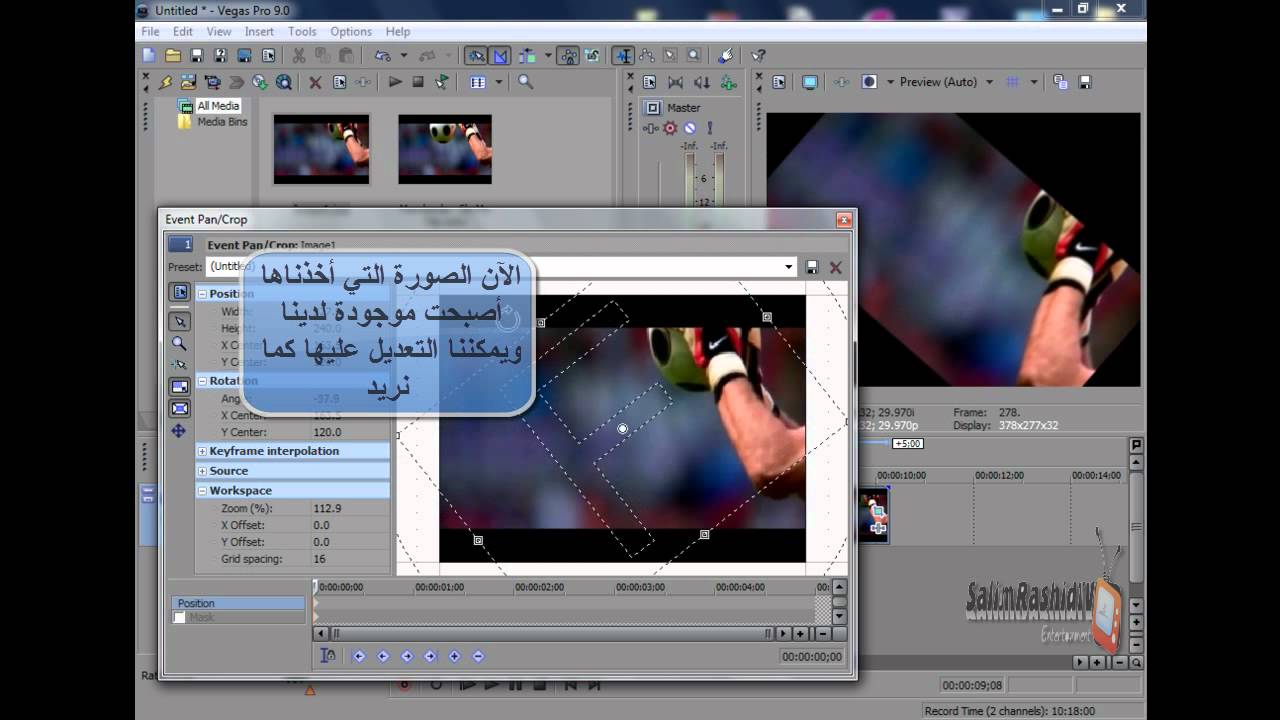Screen dimensions: 1280x720
Task: Select the second media thumbnail with soccer ball
Action: [445, 149]
